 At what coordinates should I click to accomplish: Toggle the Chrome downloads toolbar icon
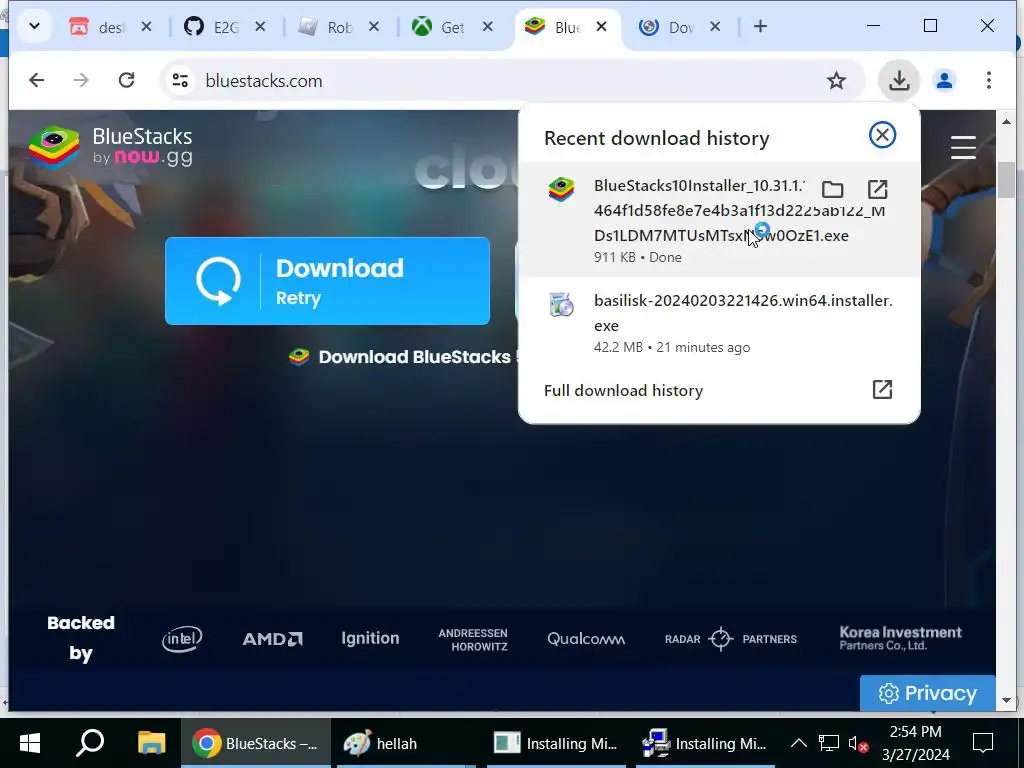point(899,80)
